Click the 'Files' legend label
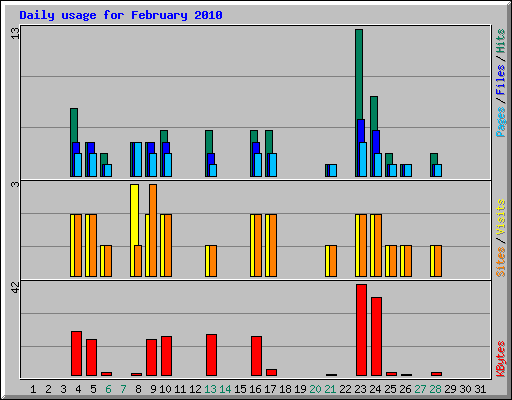This screenshot has height=400, width=512. pos(500,79)
